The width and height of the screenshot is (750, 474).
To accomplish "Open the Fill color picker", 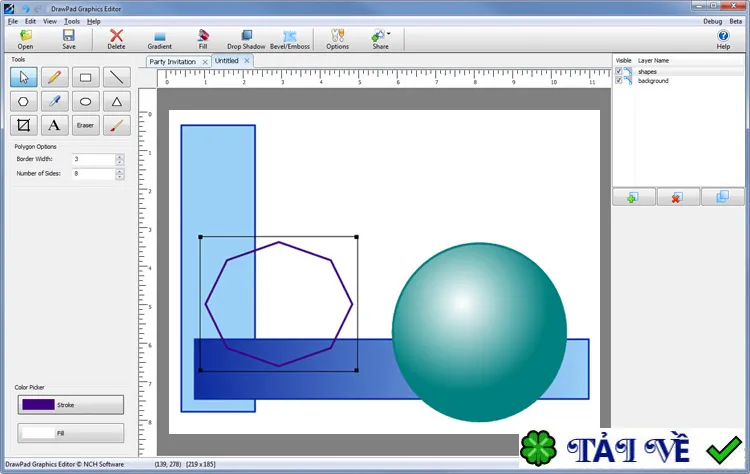I will (71, 433).
